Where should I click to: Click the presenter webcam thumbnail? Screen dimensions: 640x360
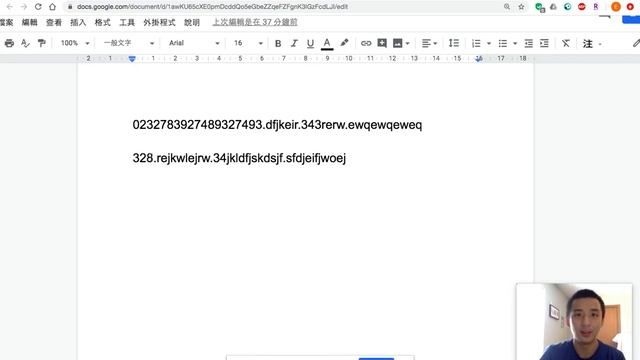574,322
